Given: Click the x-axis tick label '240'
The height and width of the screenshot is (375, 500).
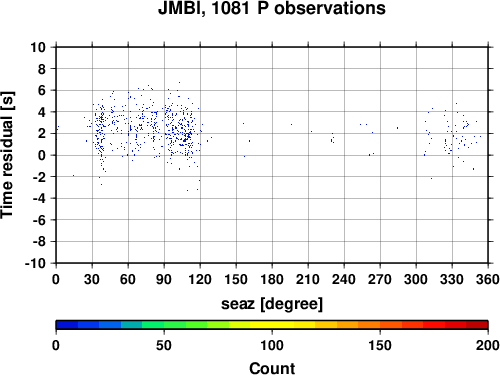Looking at the screenshot, I should [344, 279].
